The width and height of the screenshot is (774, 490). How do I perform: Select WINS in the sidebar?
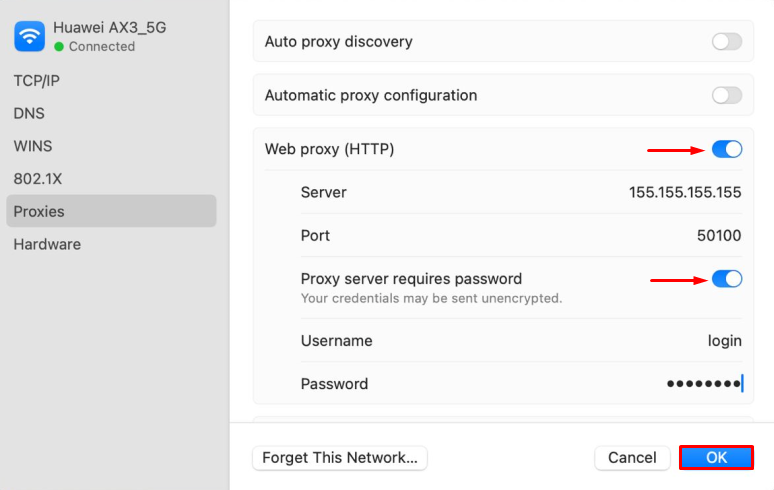[x=33, y=146]
